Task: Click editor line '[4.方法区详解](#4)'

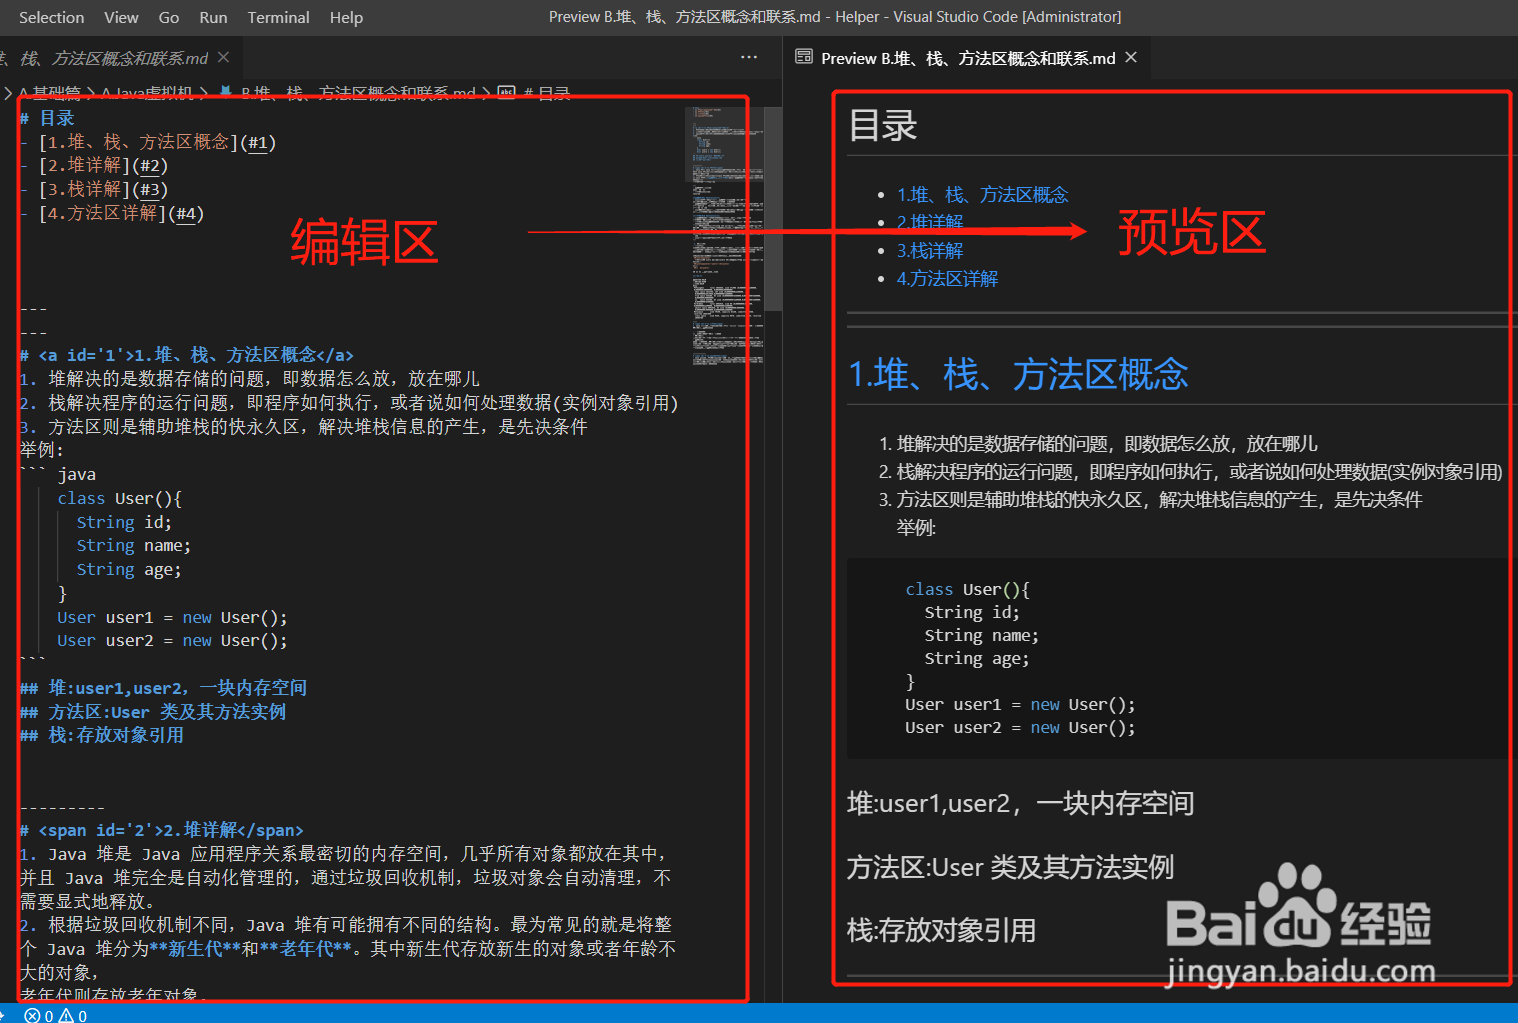Action: coord(121,213)
